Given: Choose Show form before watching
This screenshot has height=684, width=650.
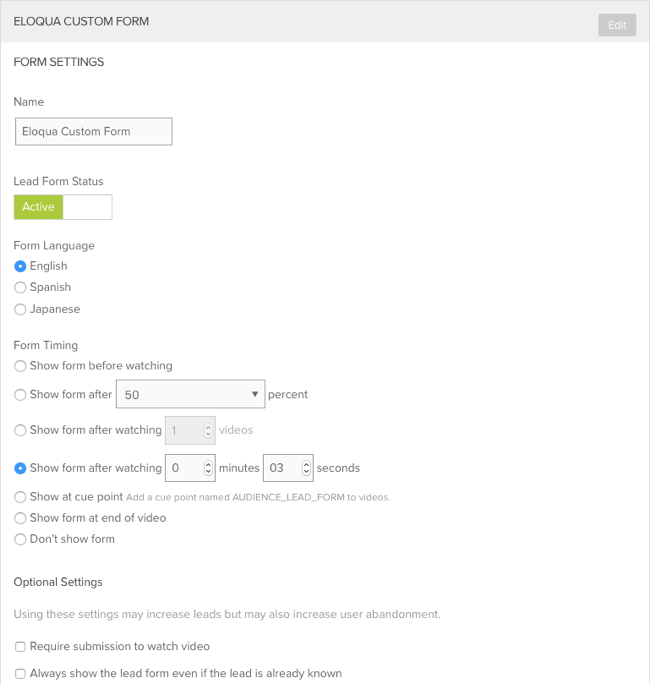Looking at the screenshot, I should tap(20, 366).
